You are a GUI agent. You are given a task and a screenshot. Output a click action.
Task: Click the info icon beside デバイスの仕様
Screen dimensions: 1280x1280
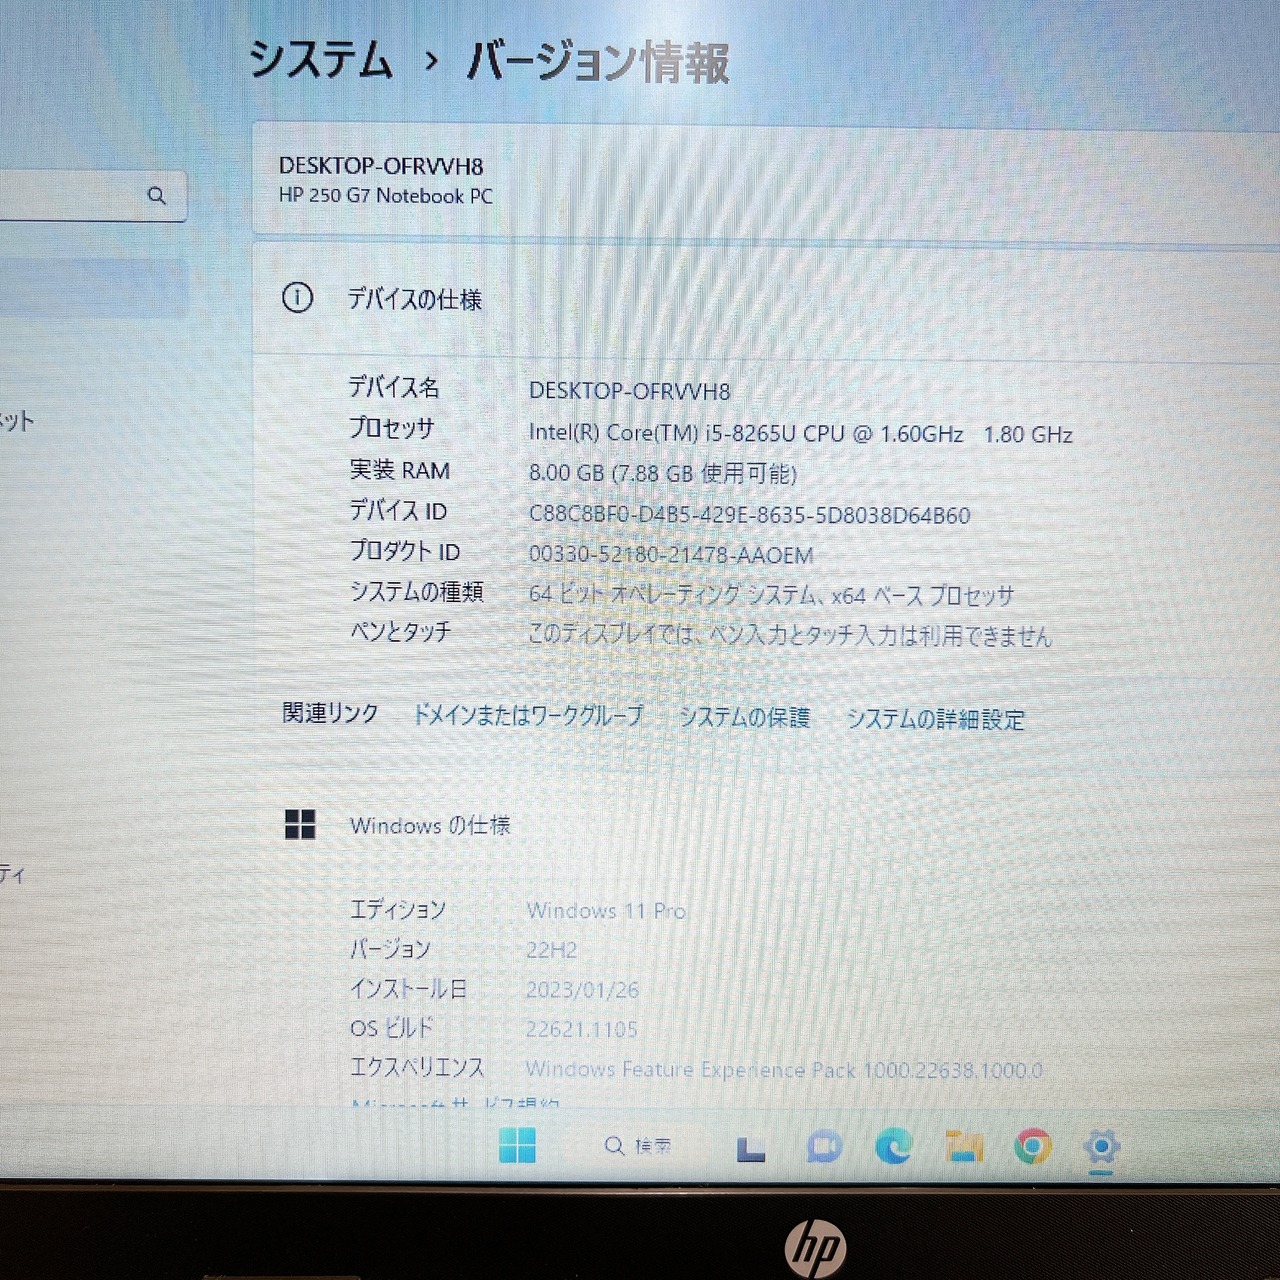(297, 298)
